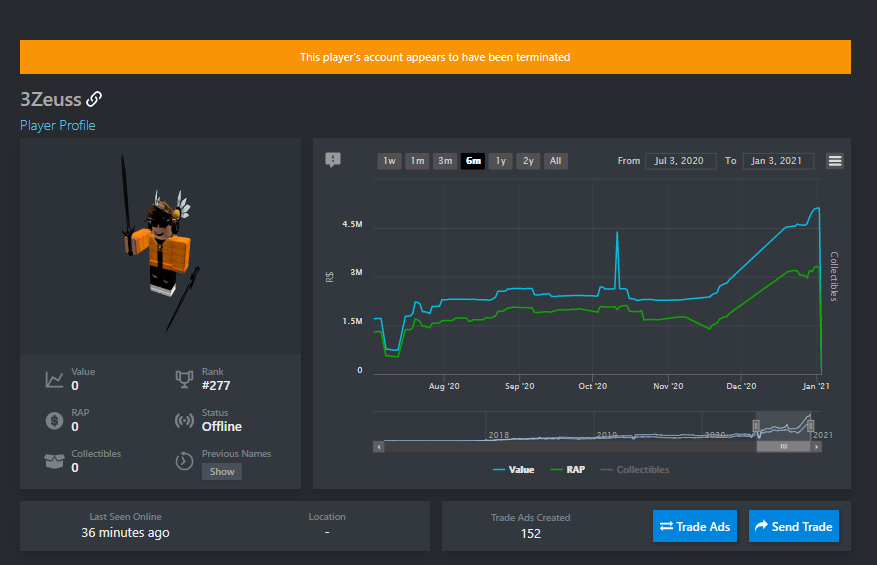This screenshot has height=565, width=877.
Task: Click the Previous Names history icon
Action: pyautogui.click(x=185, y=461)
